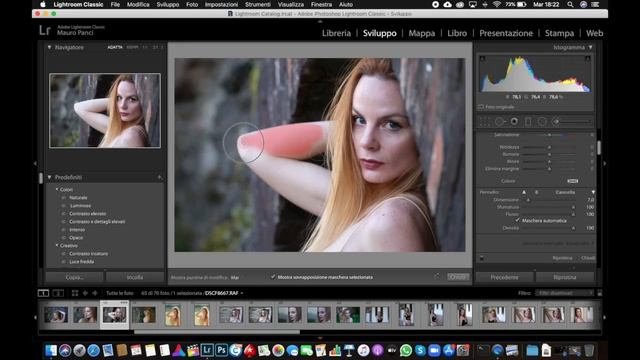The image size is (640, 360).
Task: Collapse the Navigatore panel
Action: pyautogui.click(x=49, y=47)
